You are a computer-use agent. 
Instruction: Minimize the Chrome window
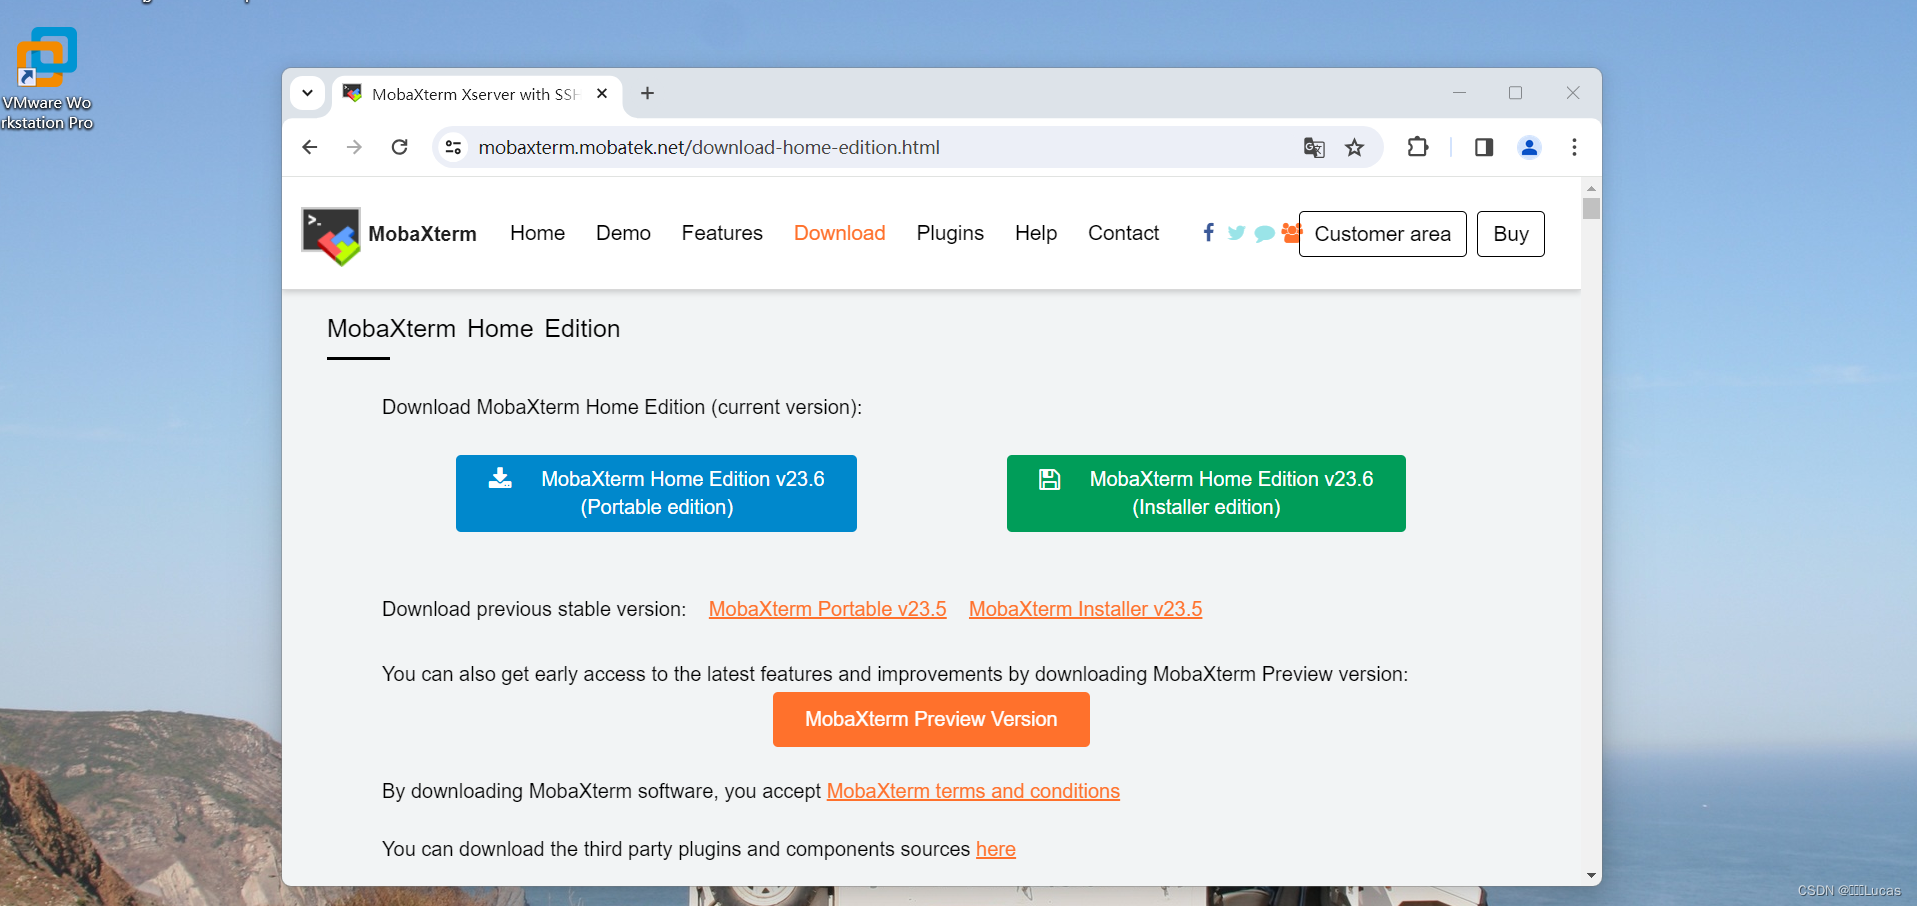(1459, 93)
